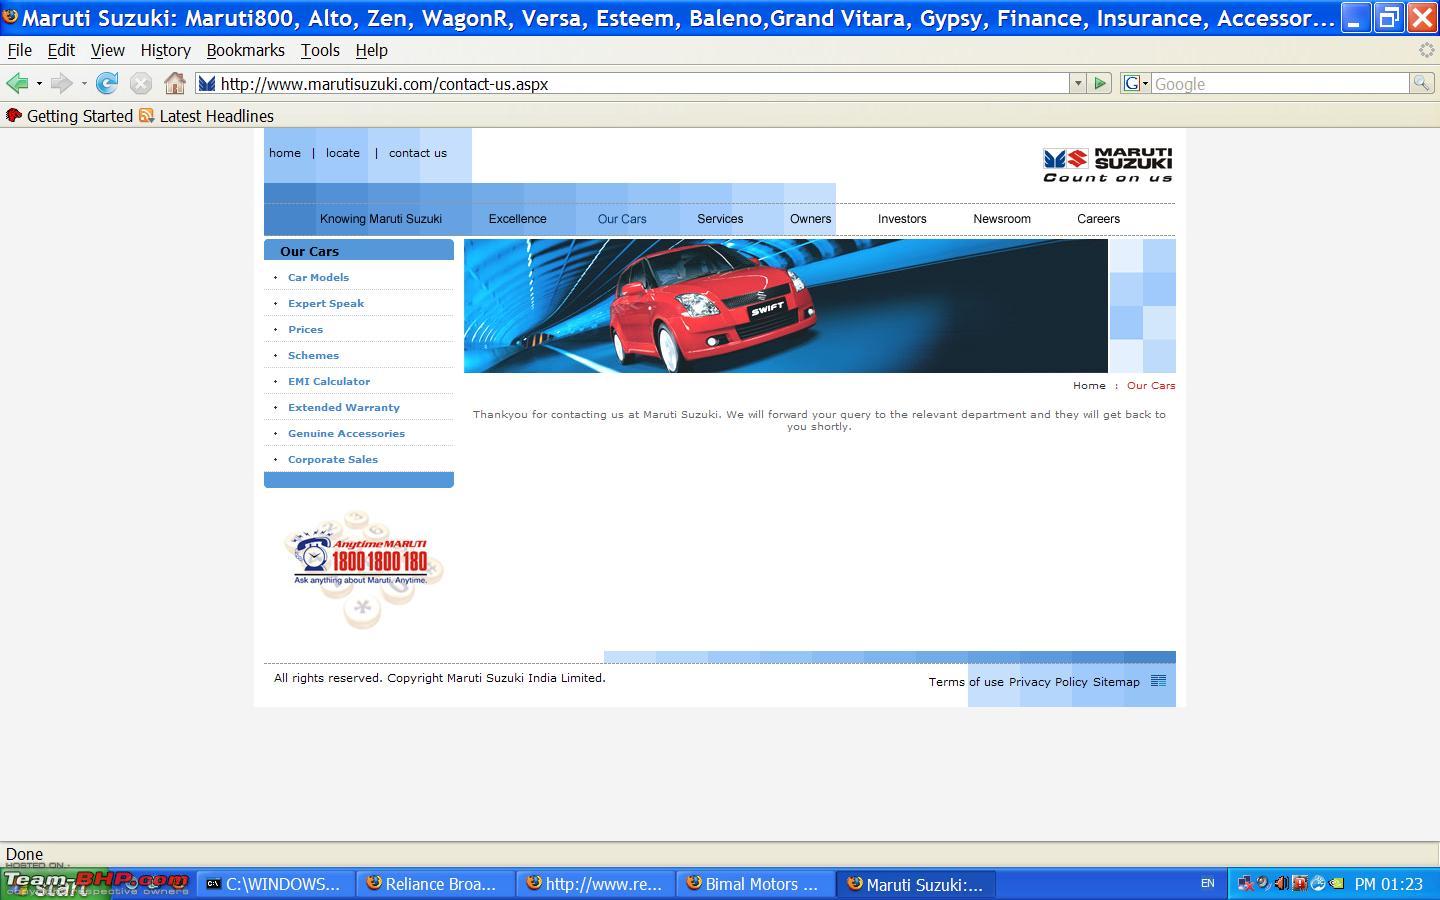Screen dimensions: 1440x900
Task: Open the Our Cars navigation tab
Action: click(x=622, y=219)
